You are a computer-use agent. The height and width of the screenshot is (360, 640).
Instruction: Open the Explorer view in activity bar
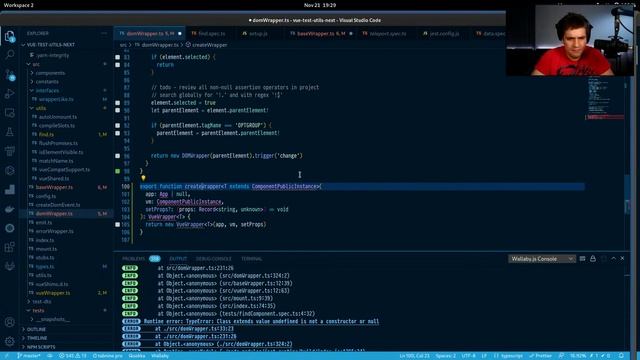pos(9,36)
